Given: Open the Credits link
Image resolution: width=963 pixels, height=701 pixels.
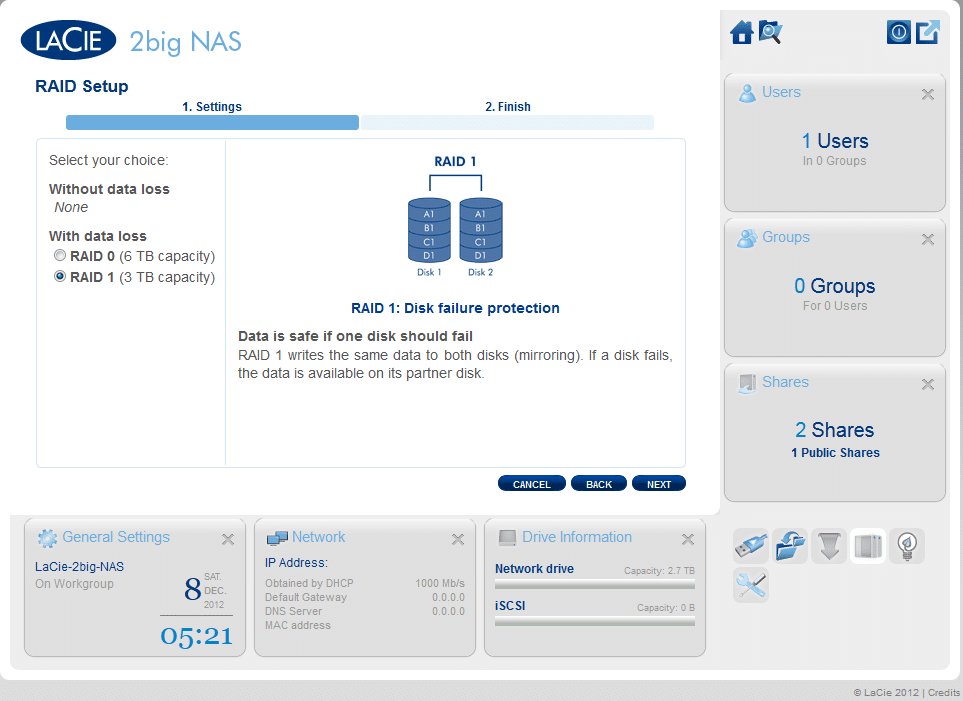Looking at the screenshot, I should point(944,692).
